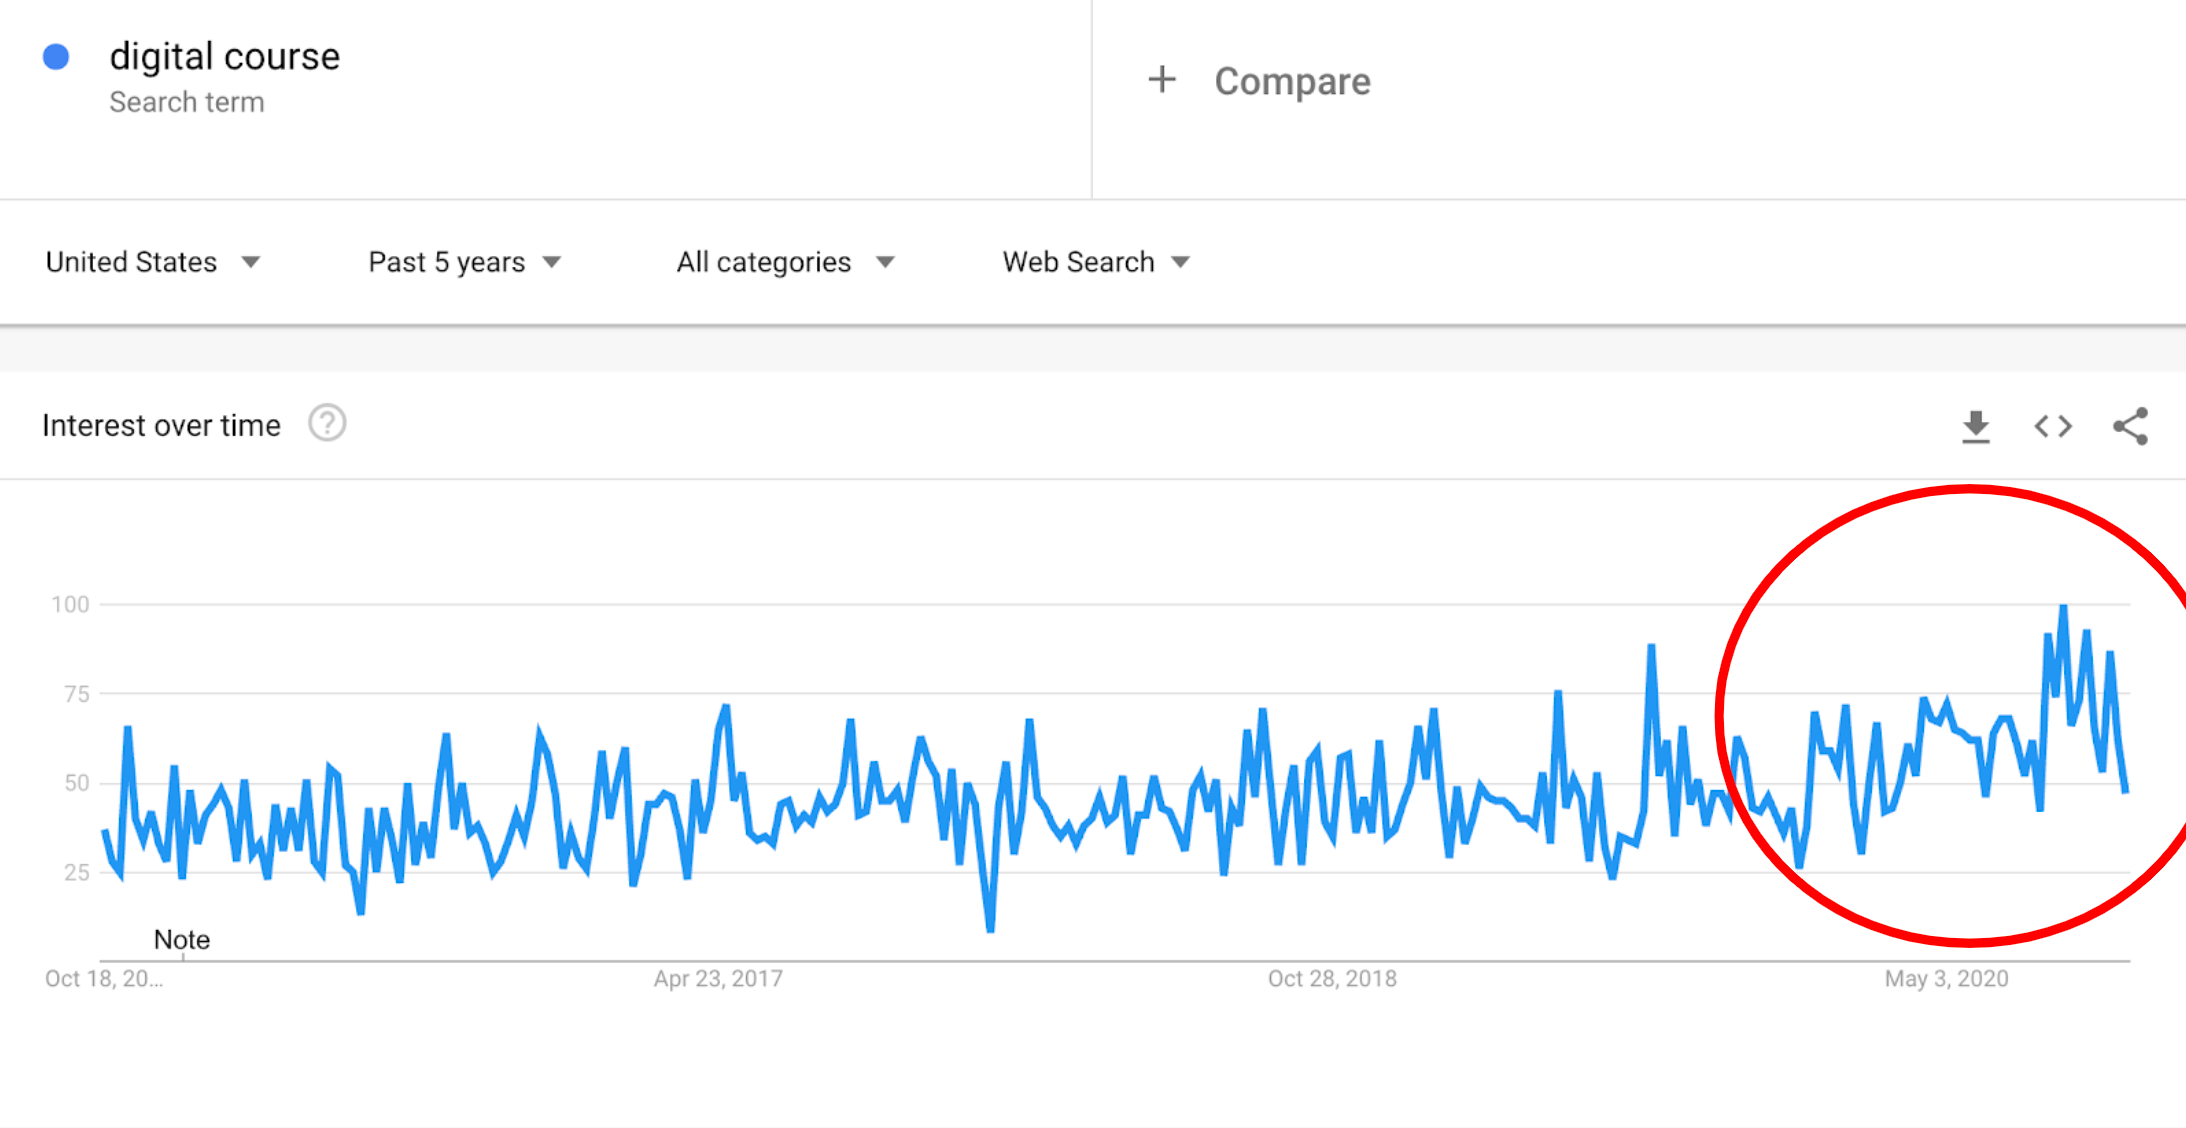Click the plus icon beside Compare
2186x1128 pixels.
tap(1161, 79)
